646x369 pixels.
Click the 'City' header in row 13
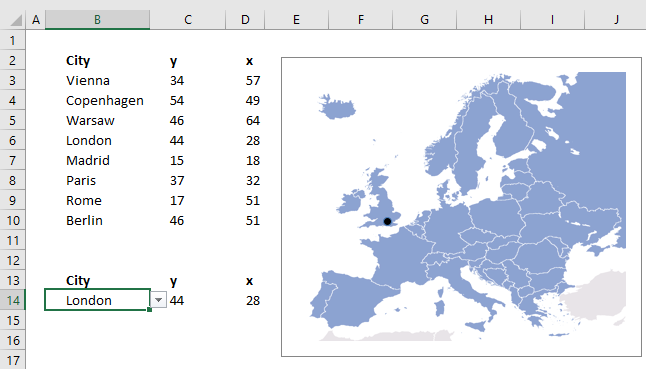78,281
